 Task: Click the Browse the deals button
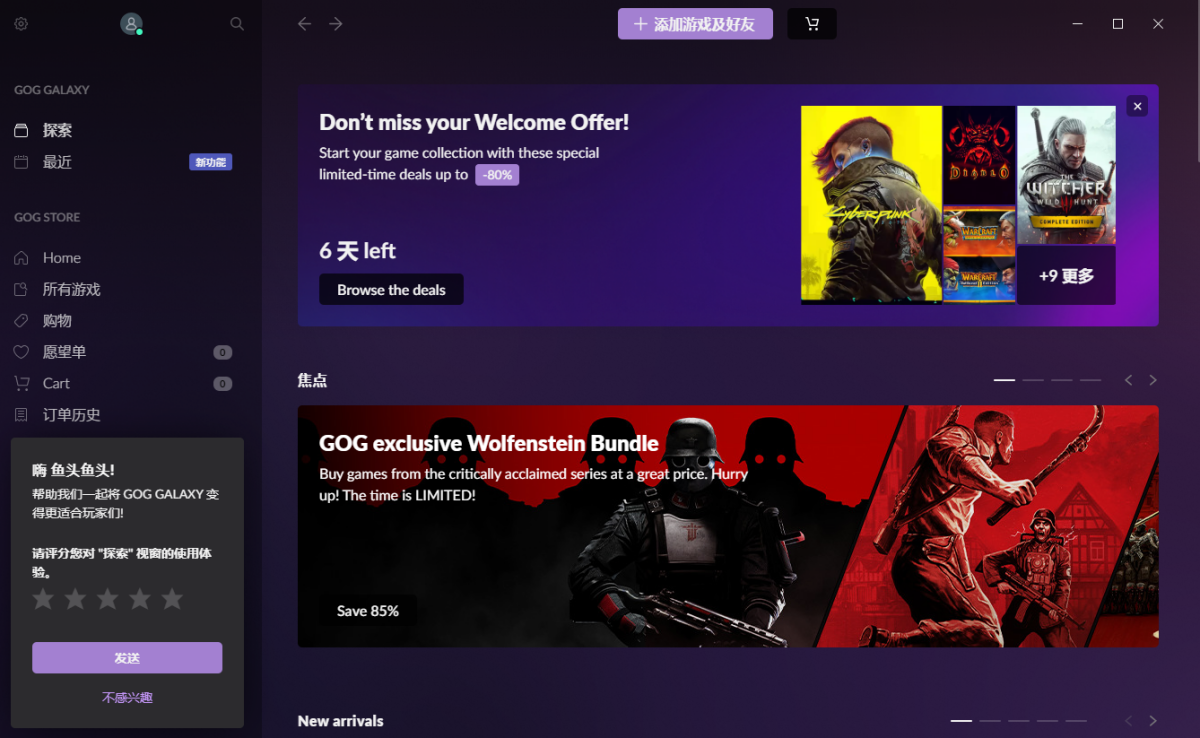391,289
